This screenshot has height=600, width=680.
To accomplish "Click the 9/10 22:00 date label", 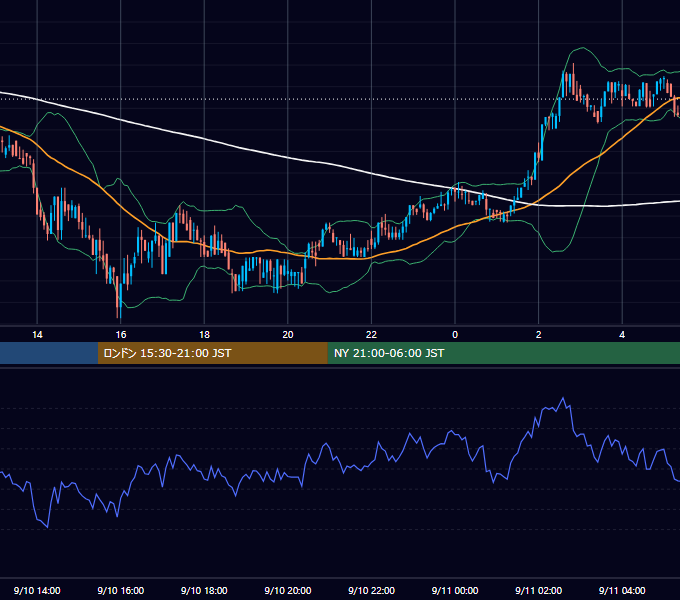I will pyautogui.click(x=371, y=590).
